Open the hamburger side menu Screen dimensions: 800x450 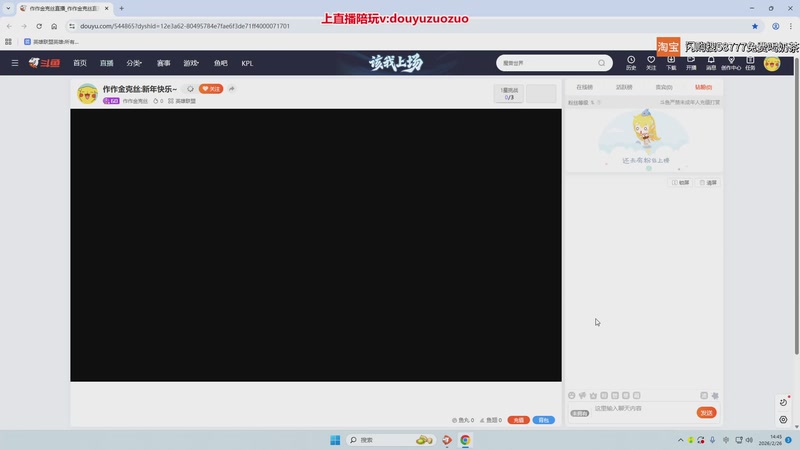tap(15, 63)
